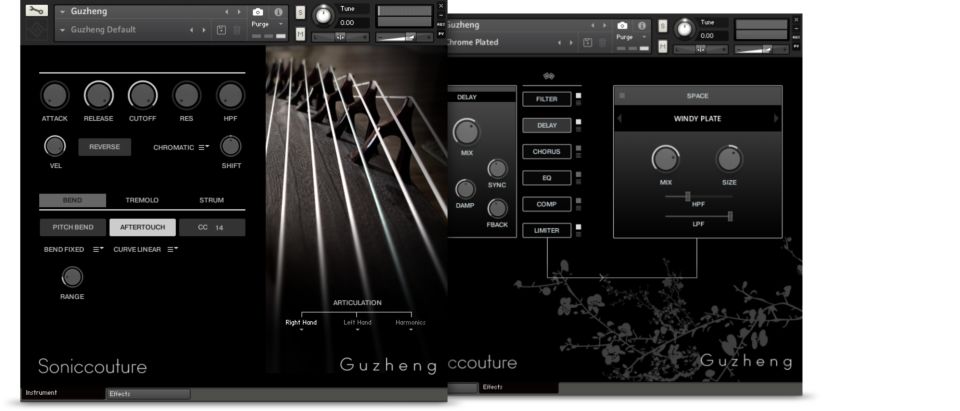960x411 pixels.
Task: Open the CHROMATIC scale dropdown
Action: coord(202,147)
